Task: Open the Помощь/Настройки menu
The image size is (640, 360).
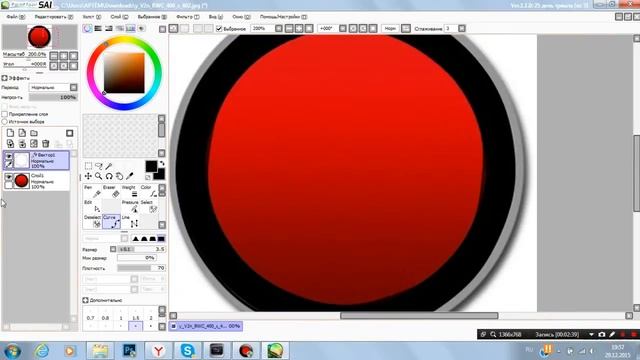Action: [x=283, y=17]
